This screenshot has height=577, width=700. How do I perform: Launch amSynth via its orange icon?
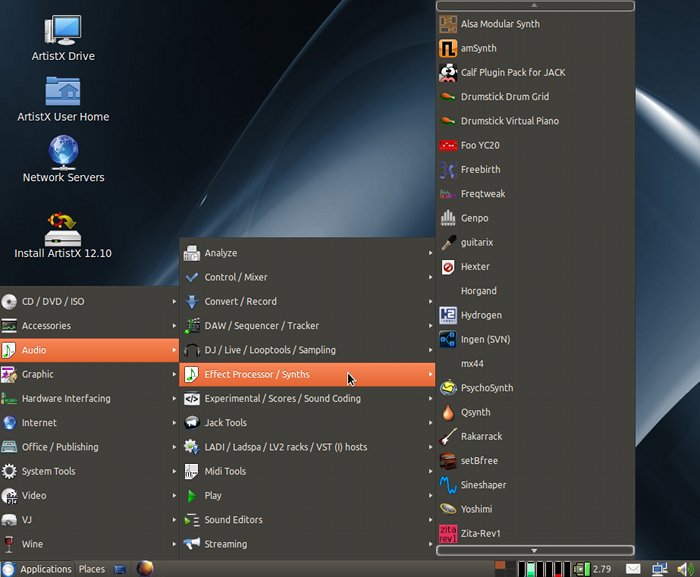click(448, 48)
